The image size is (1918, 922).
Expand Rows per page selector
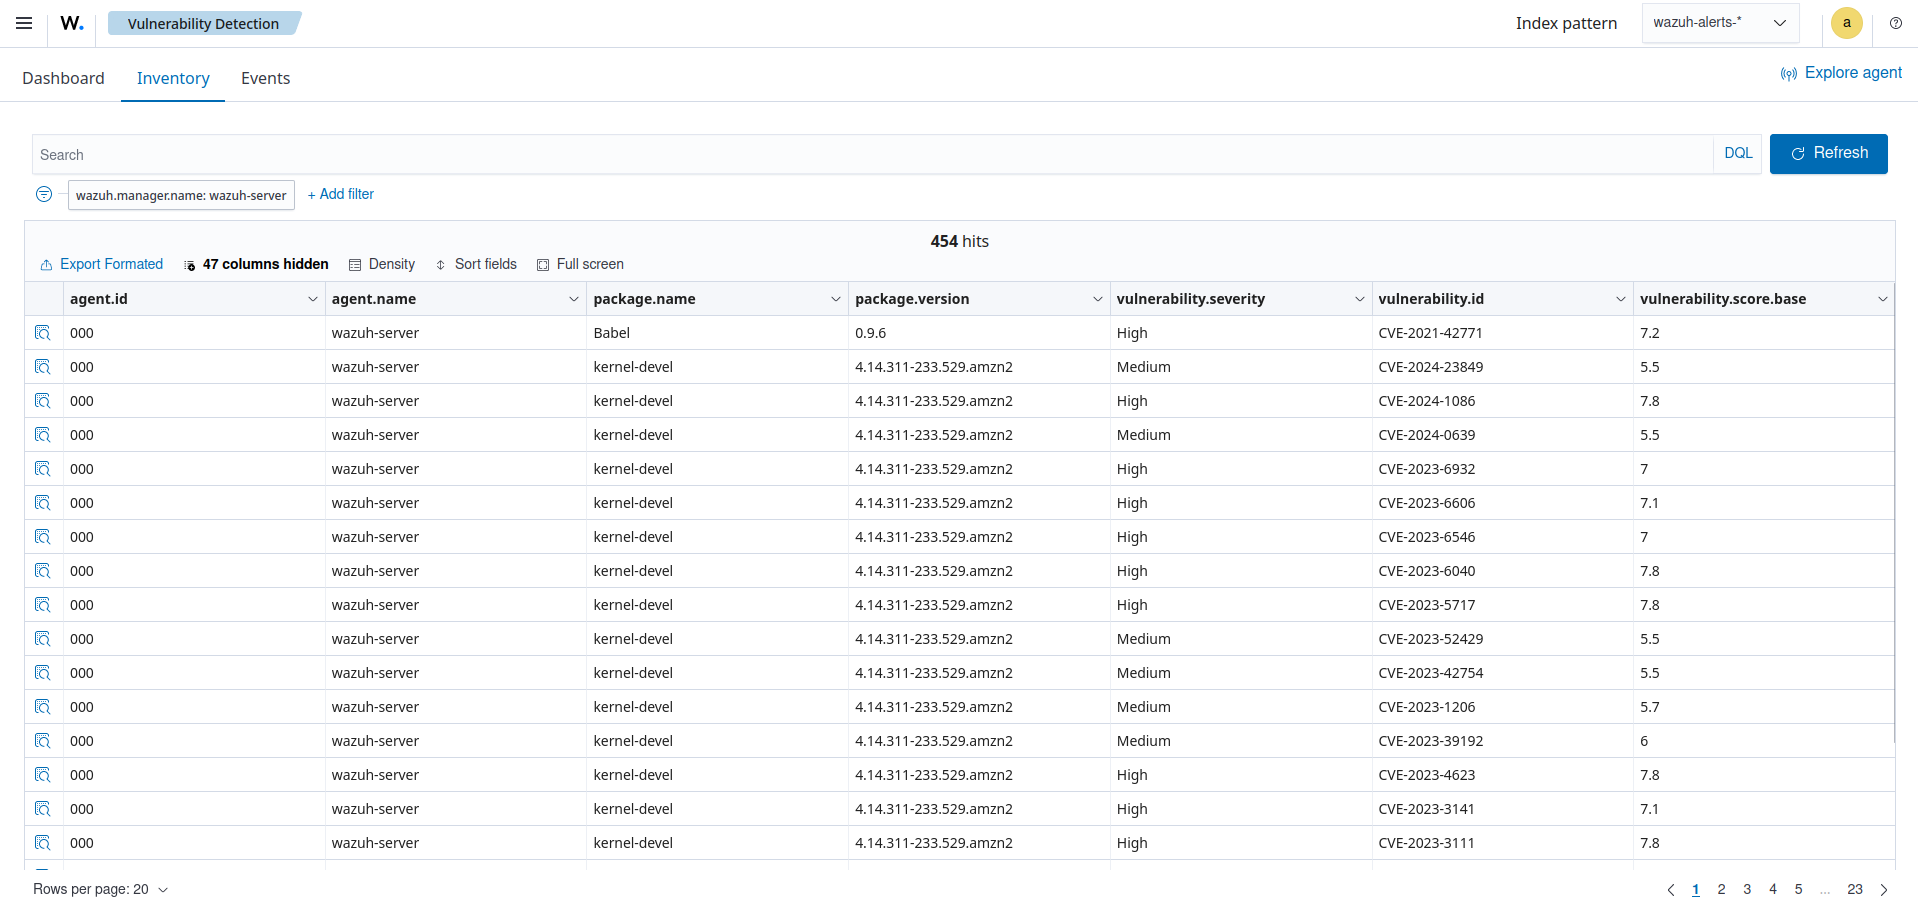tap(100, 889)
